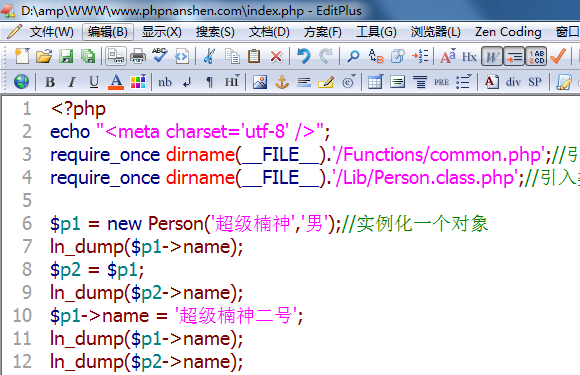Image resolution: width=580 pixels, height=375 pixels.
Task: Insert font tag with A icon
Action: 492,82
